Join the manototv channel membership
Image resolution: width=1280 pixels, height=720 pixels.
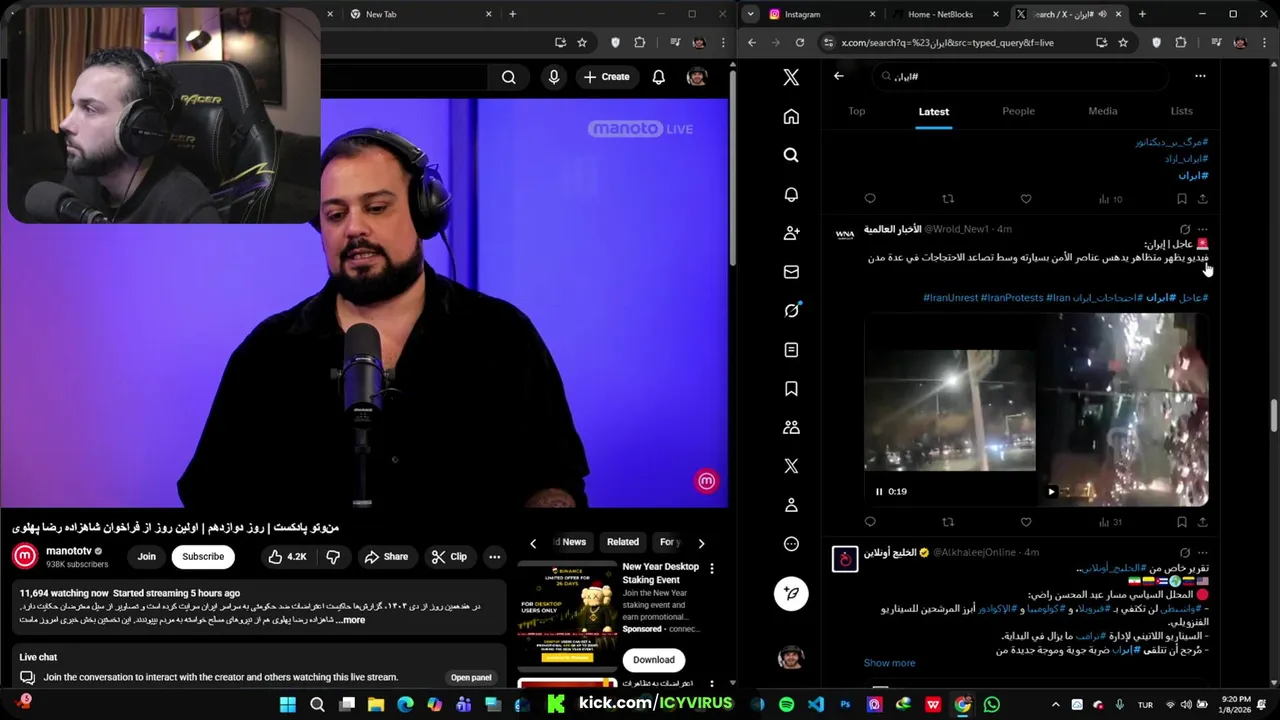click(146, 557)
